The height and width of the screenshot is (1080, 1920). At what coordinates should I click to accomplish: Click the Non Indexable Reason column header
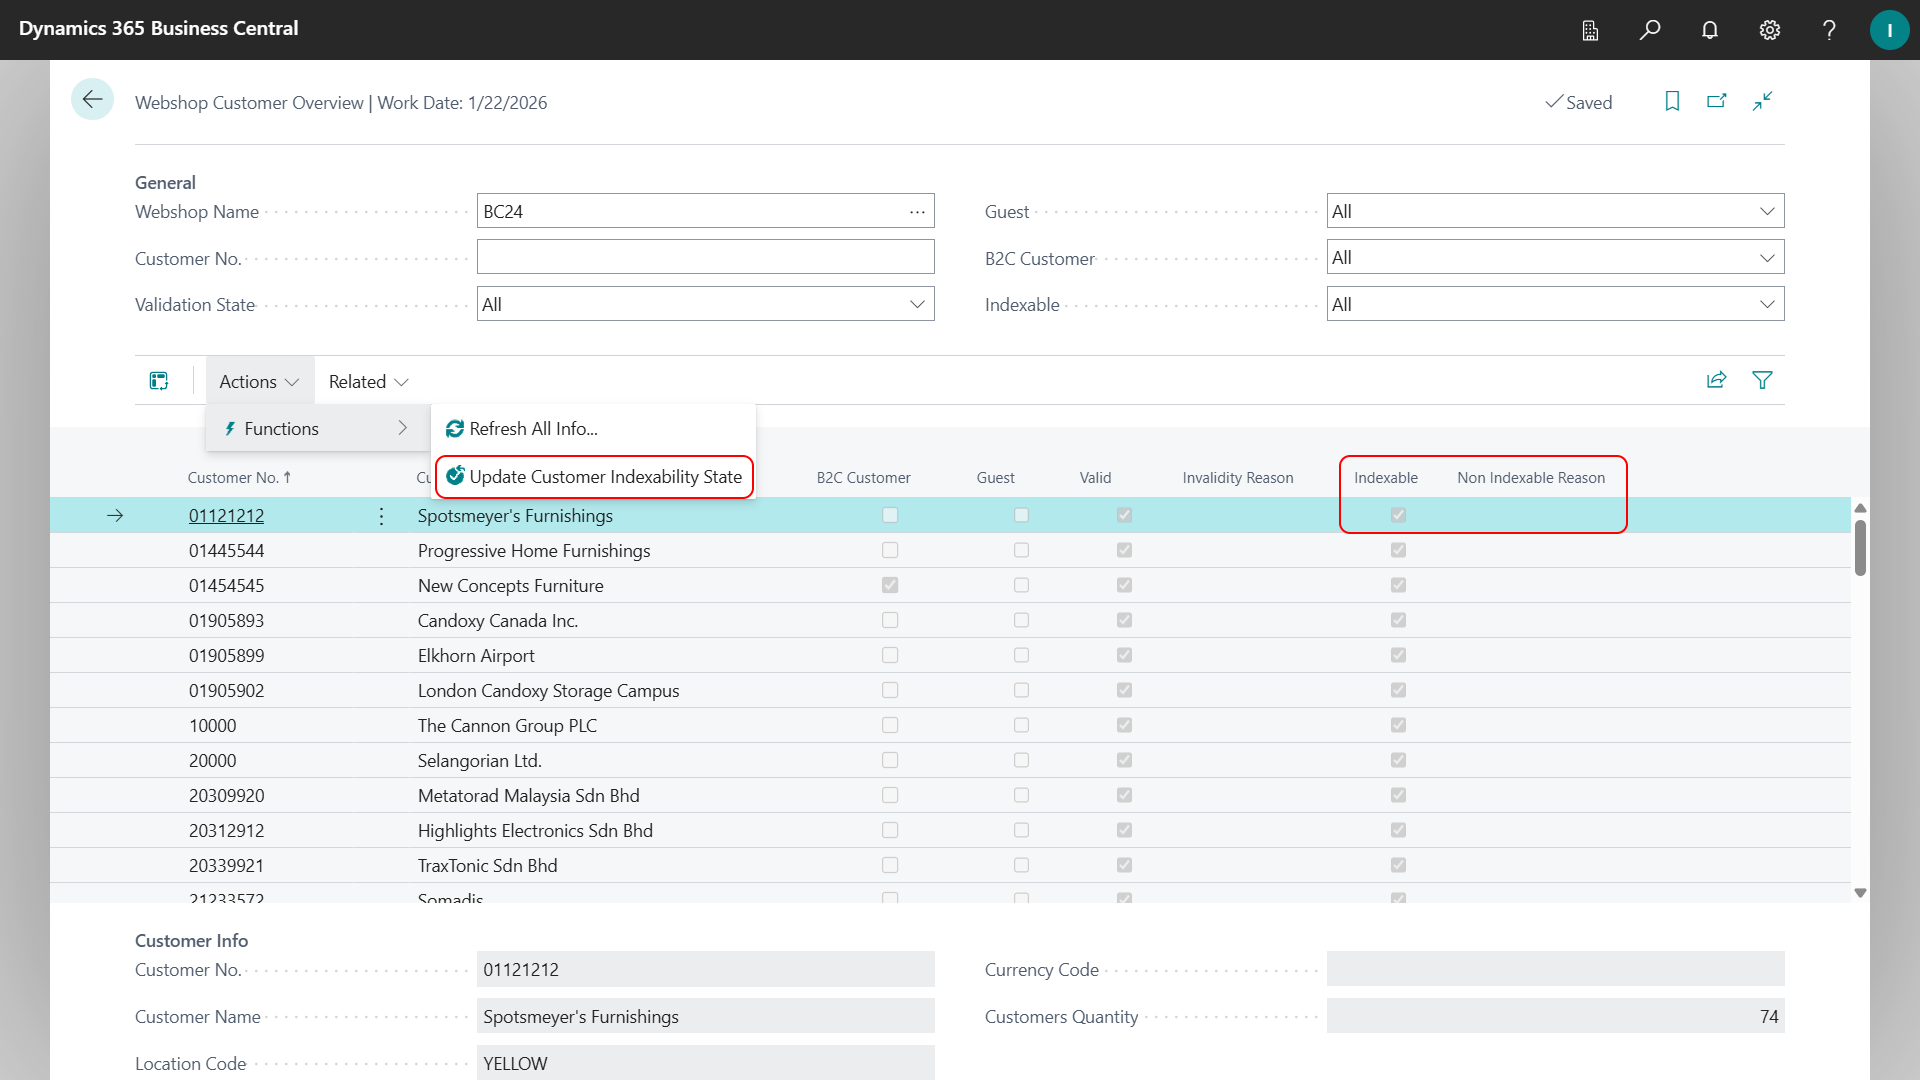1530,478
